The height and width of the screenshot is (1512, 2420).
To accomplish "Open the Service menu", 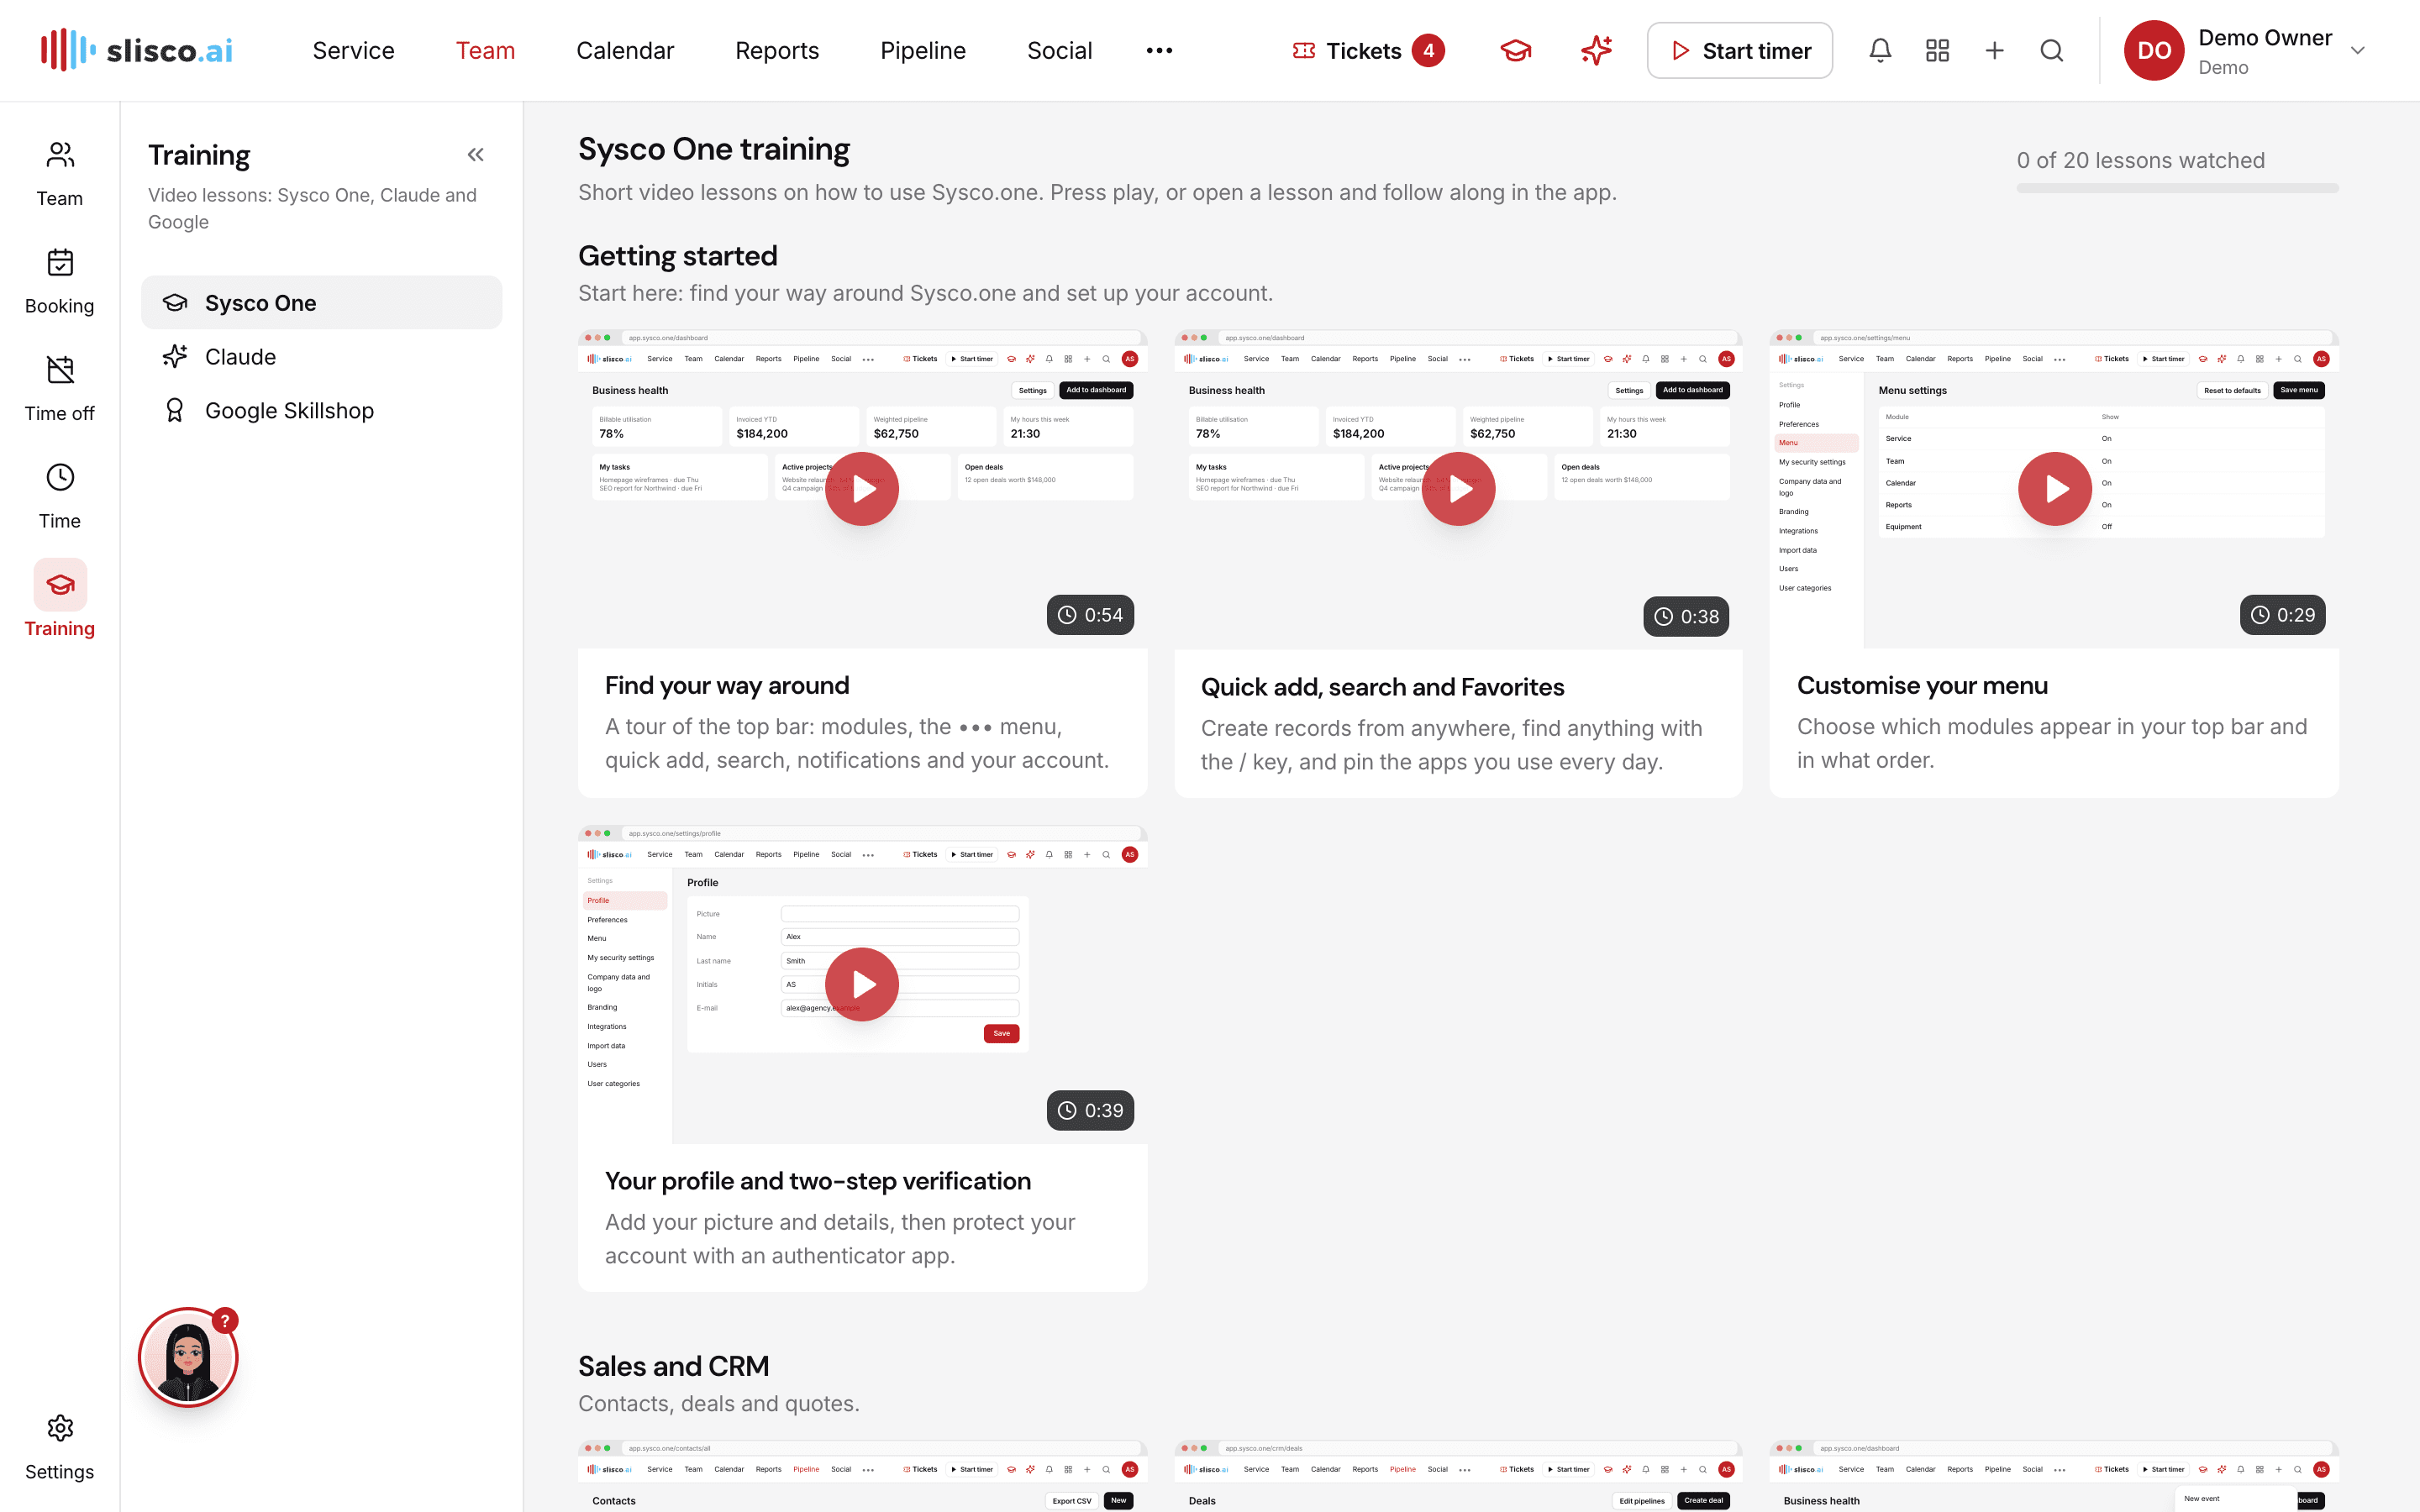I will tap(353, 50).
